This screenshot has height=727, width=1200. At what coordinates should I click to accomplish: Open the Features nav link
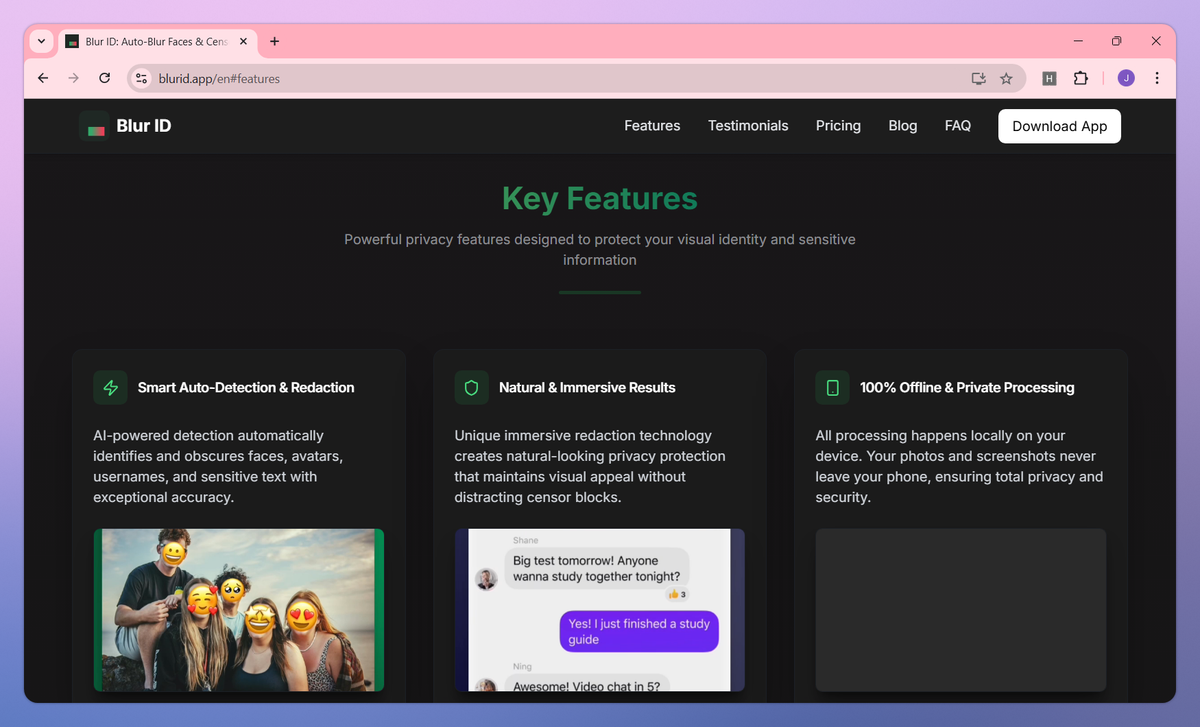(x=652, y=126)
